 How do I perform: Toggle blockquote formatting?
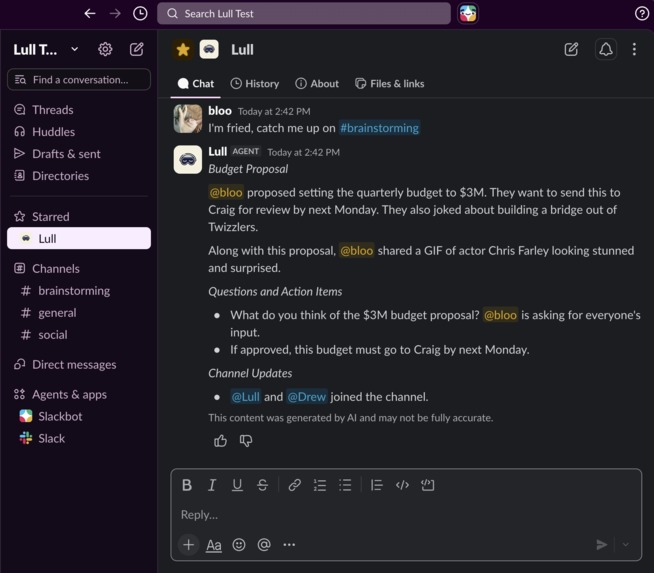click(x=377, y=485)
